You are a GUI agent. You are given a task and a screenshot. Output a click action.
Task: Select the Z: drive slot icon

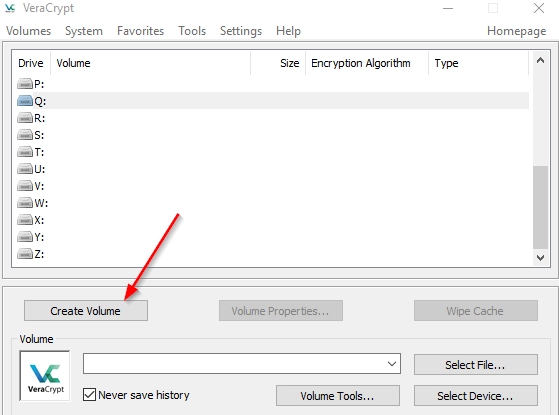coord(25,254)
